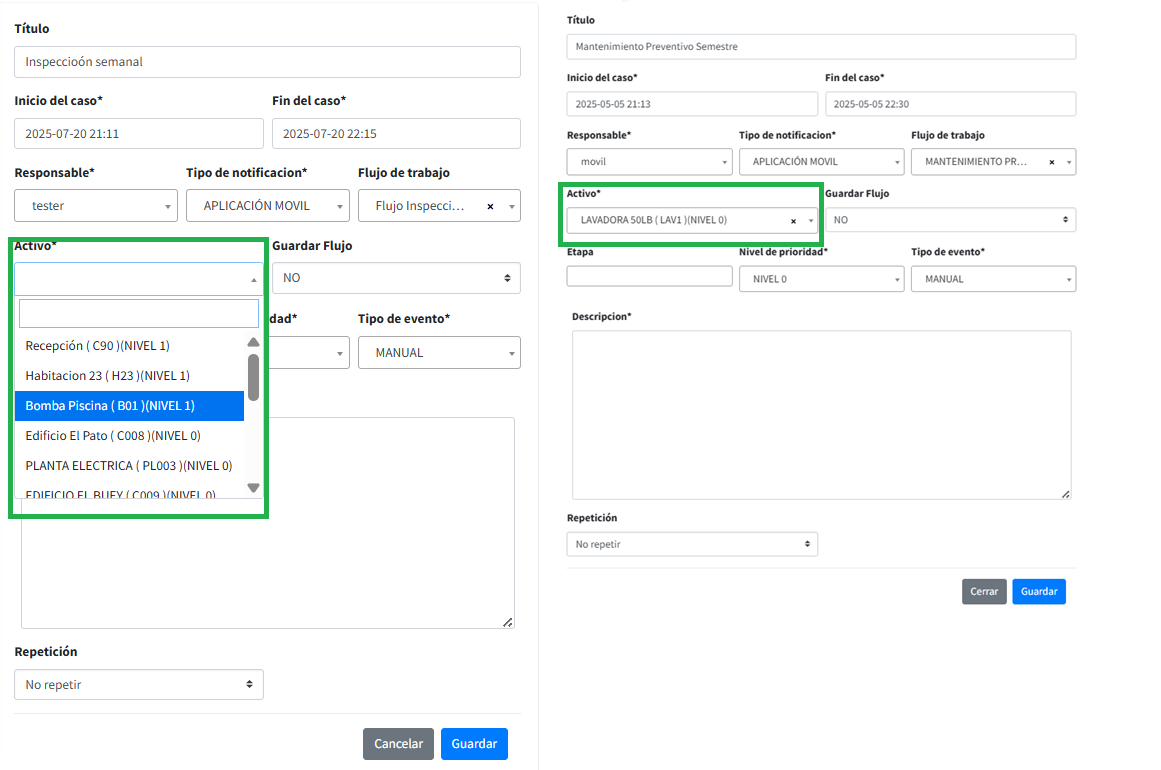Click the asset list scroll-down arrow
Viewport: 1161px width, 770px height.
(x=253, y=488)
